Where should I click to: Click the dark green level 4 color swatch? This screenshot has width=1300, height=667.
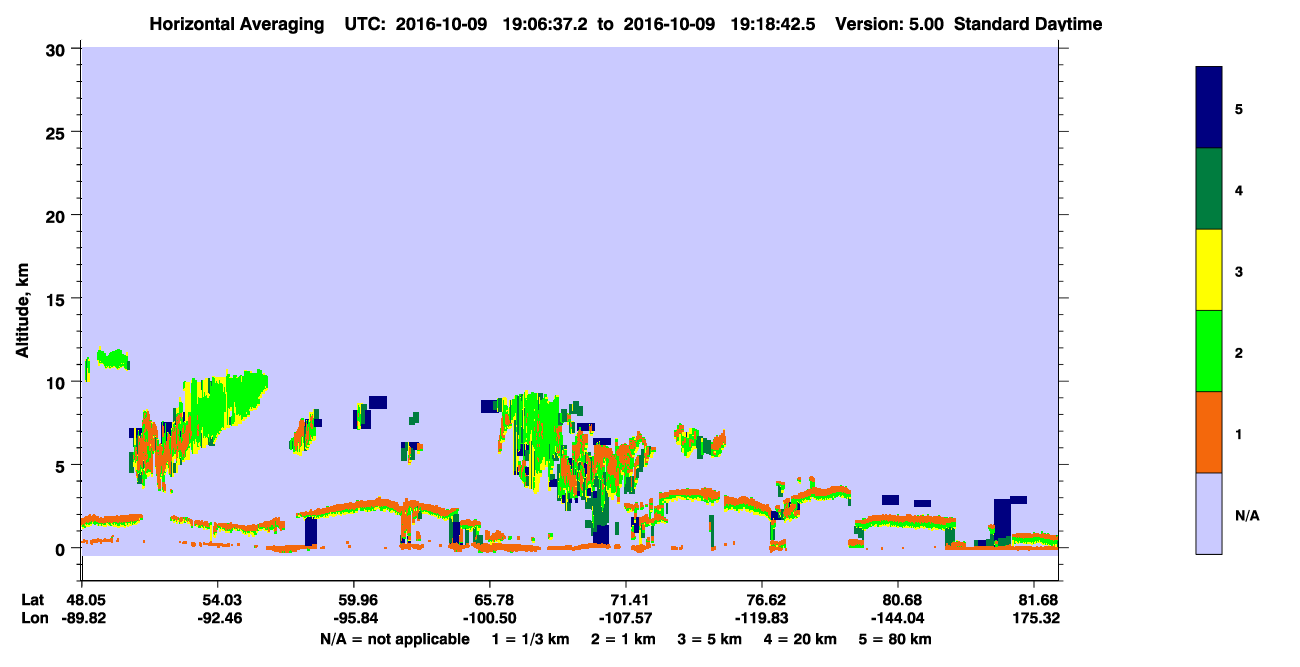pyautogui.click(x=1208, y=189)
